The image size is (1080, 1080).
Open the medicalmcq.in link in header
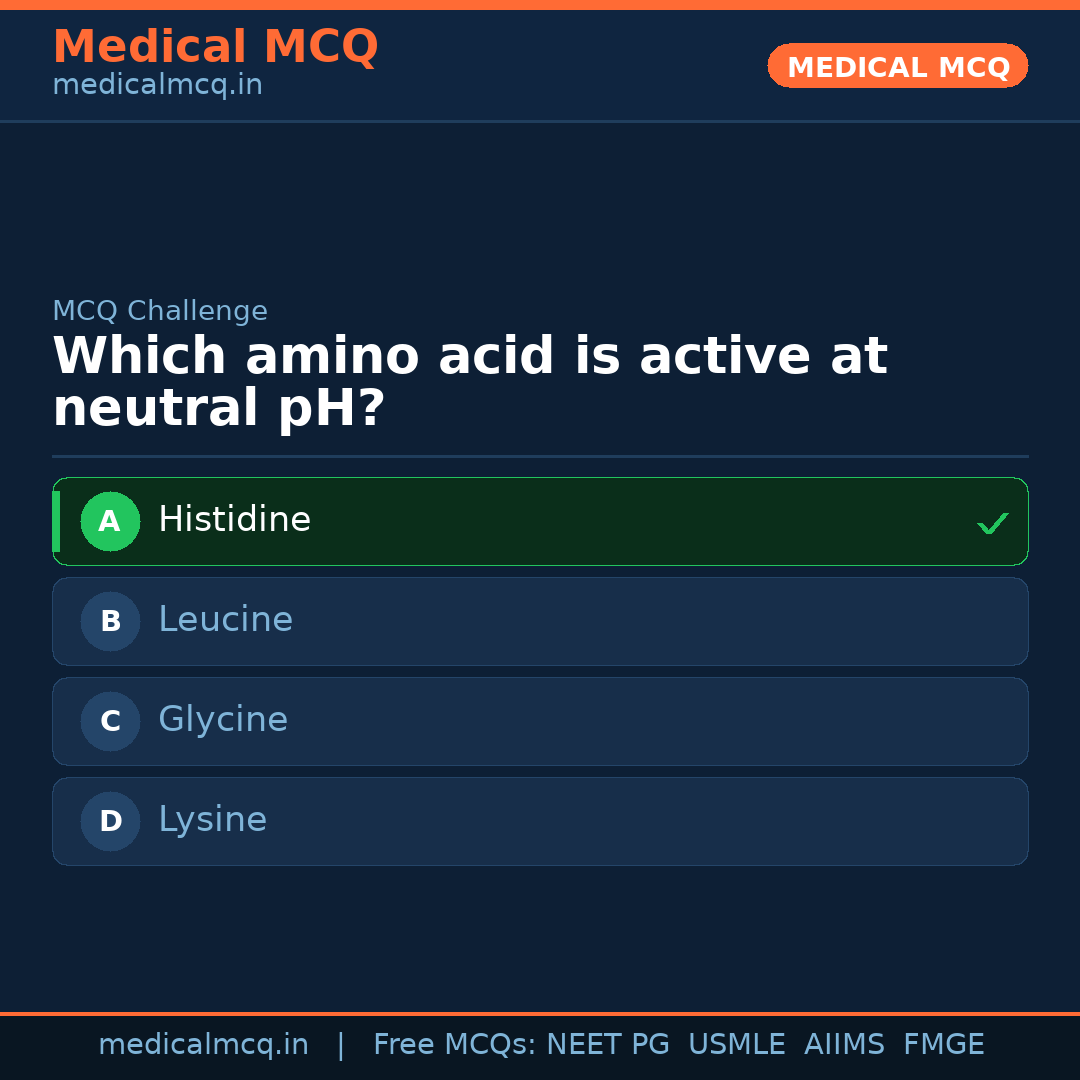[157, 86]
